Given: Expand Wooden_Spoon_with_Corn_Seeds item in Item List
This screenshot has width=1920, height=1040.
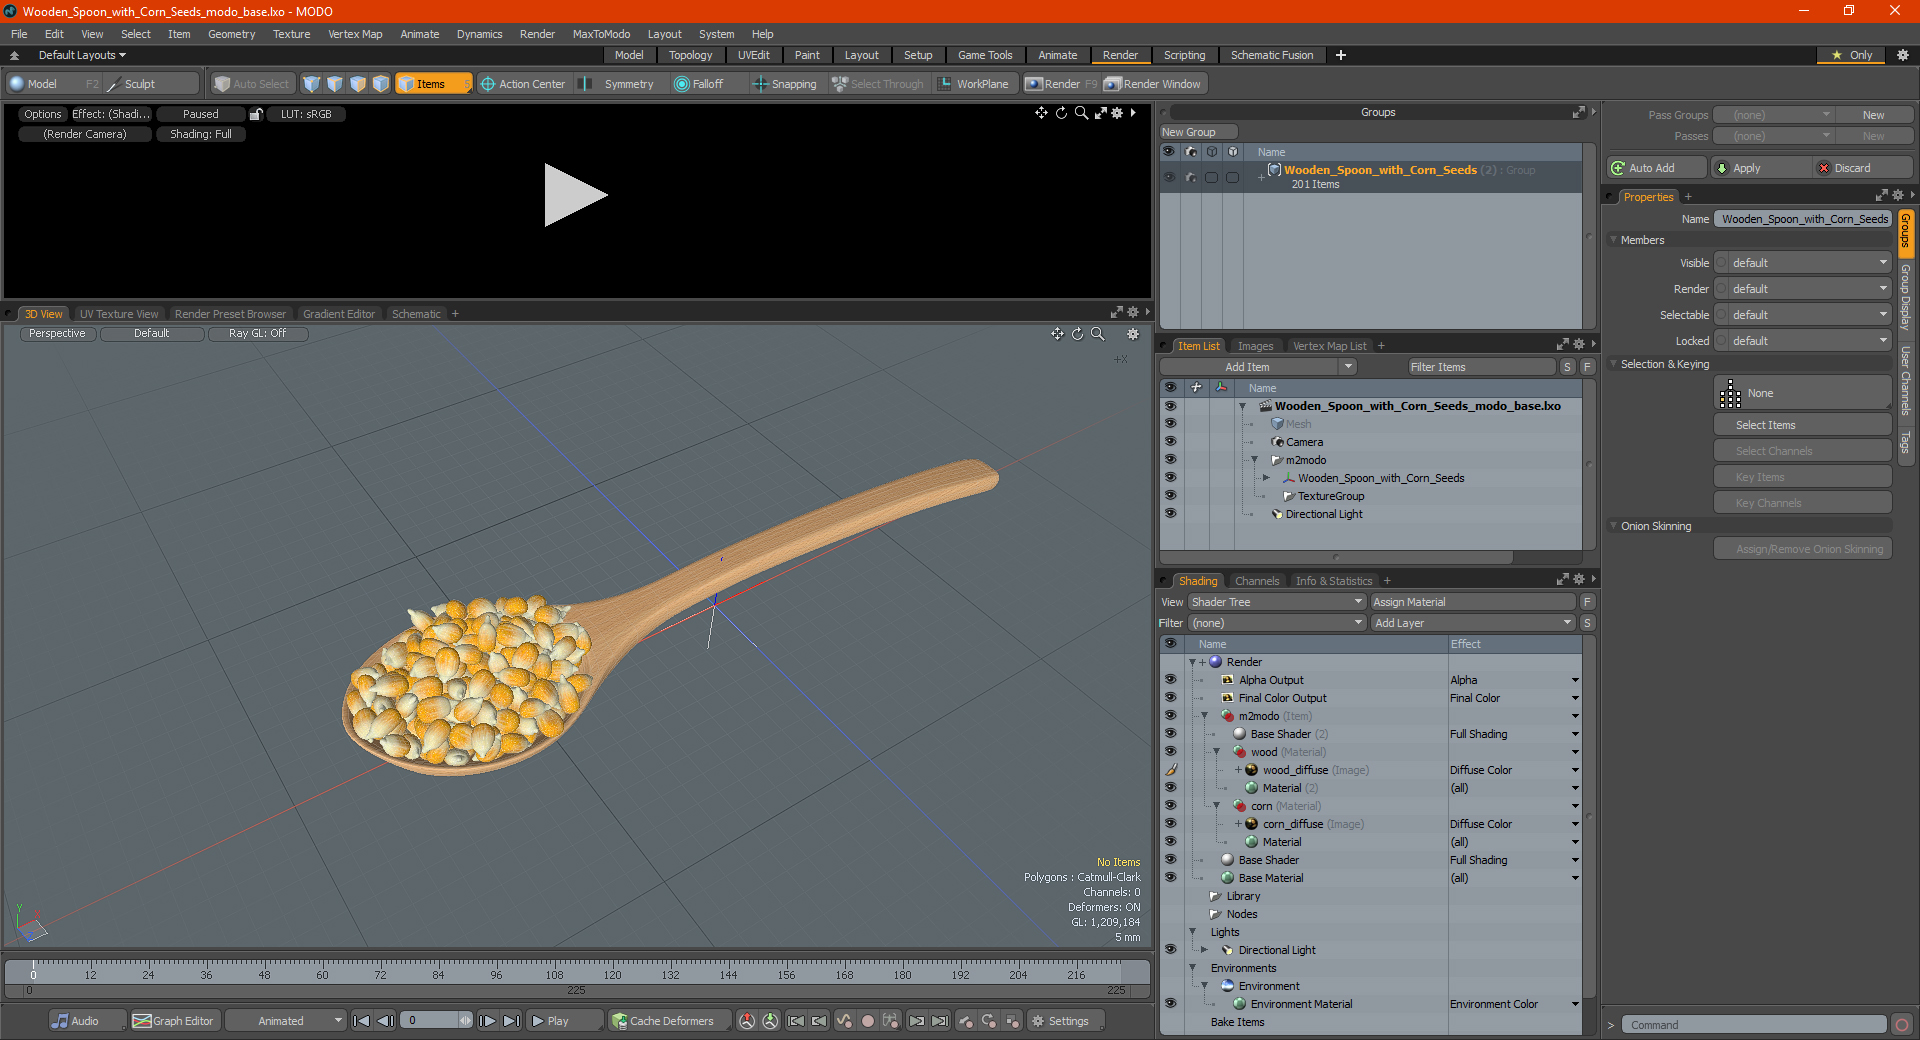Looking at the screenshot, I should pyautogui.click(x=1266, y=478).
